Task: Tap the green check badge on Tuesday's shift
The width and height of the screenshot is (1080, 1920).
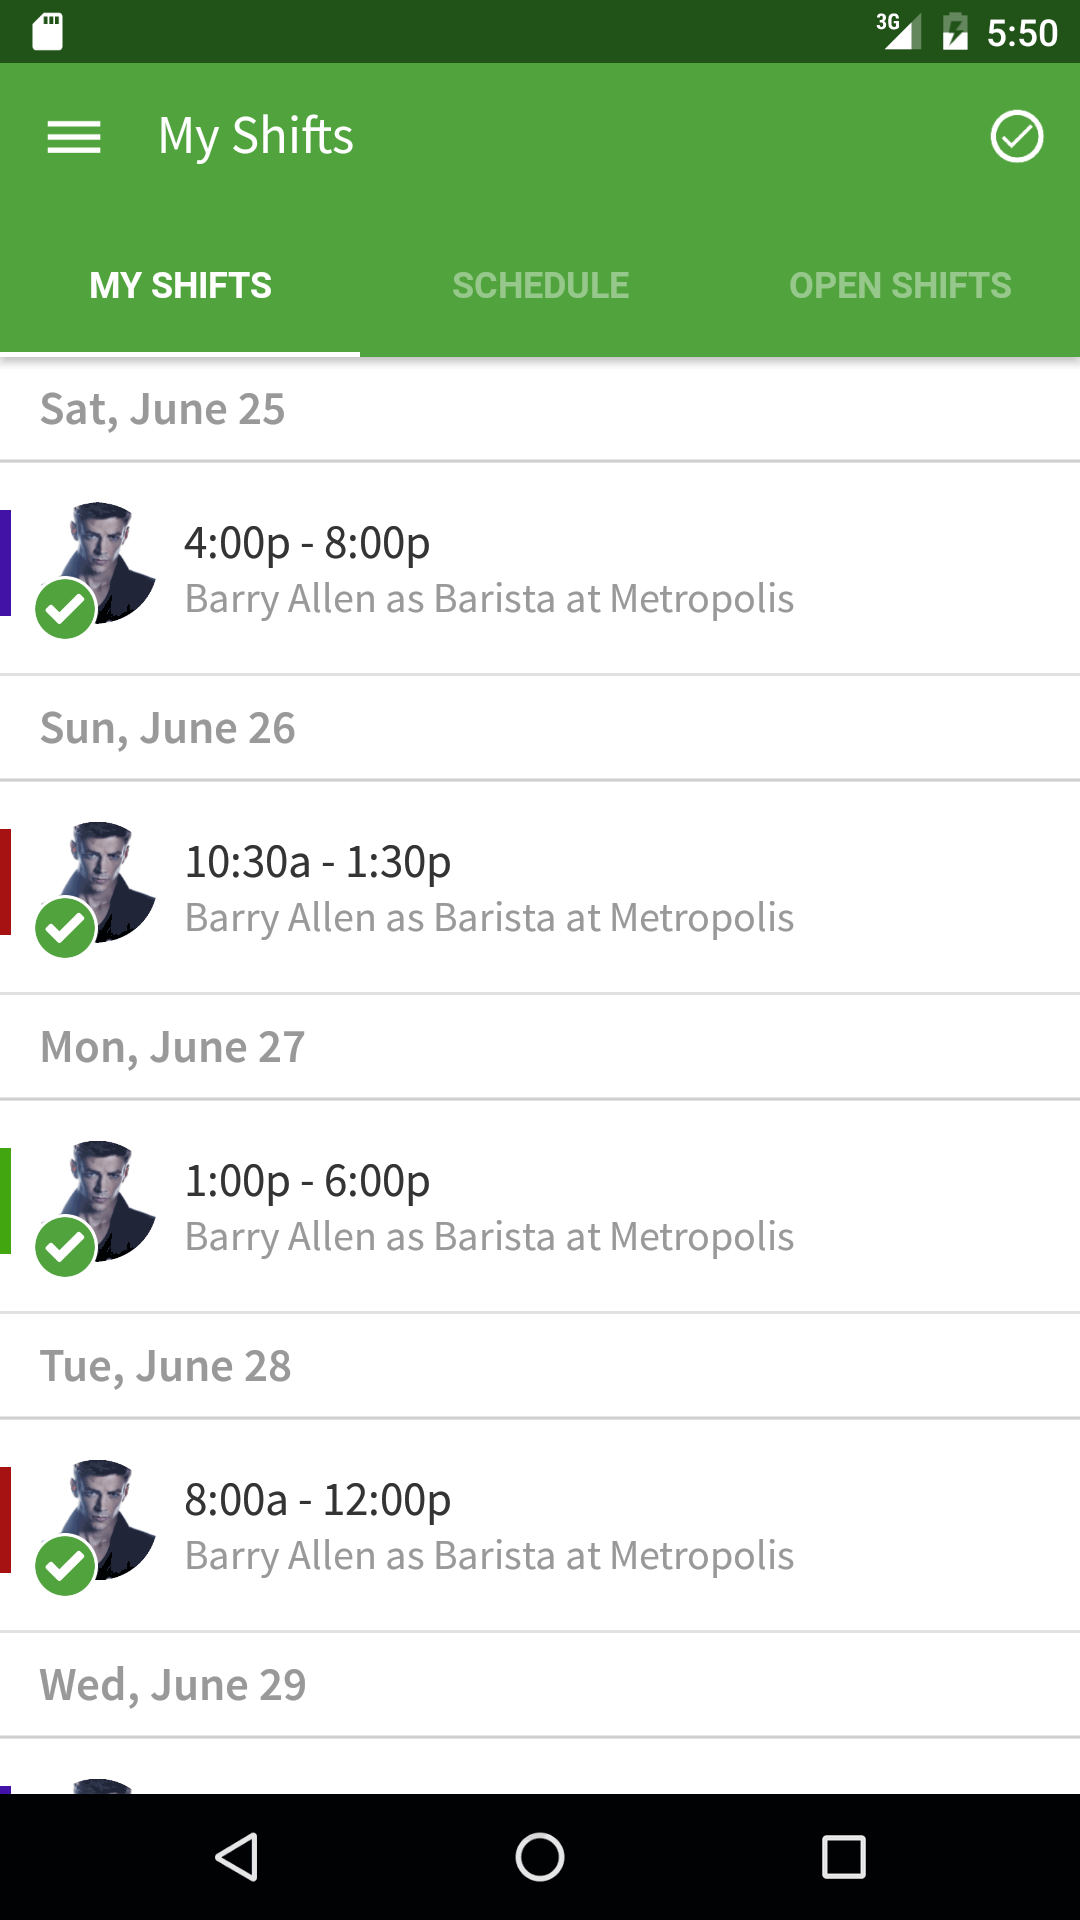Action: pyautogui.click(x=65, y=1566)
